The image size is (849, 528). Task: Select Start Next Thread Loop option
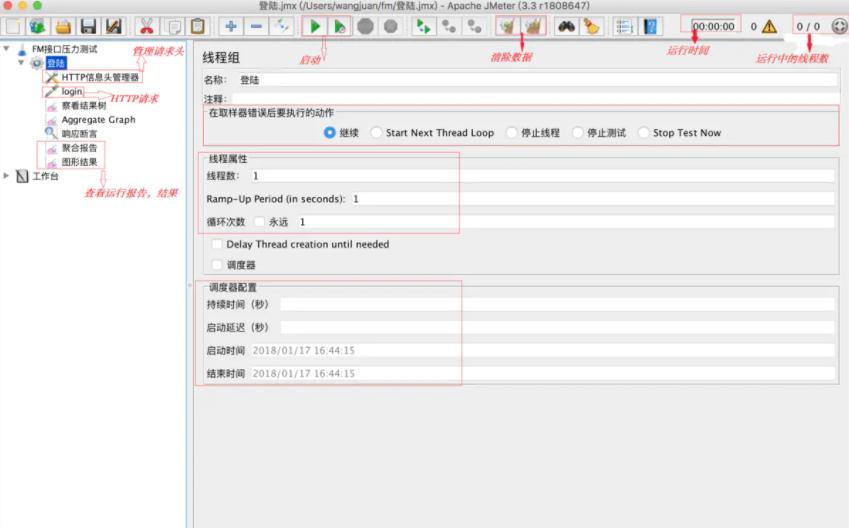(376, 133)
